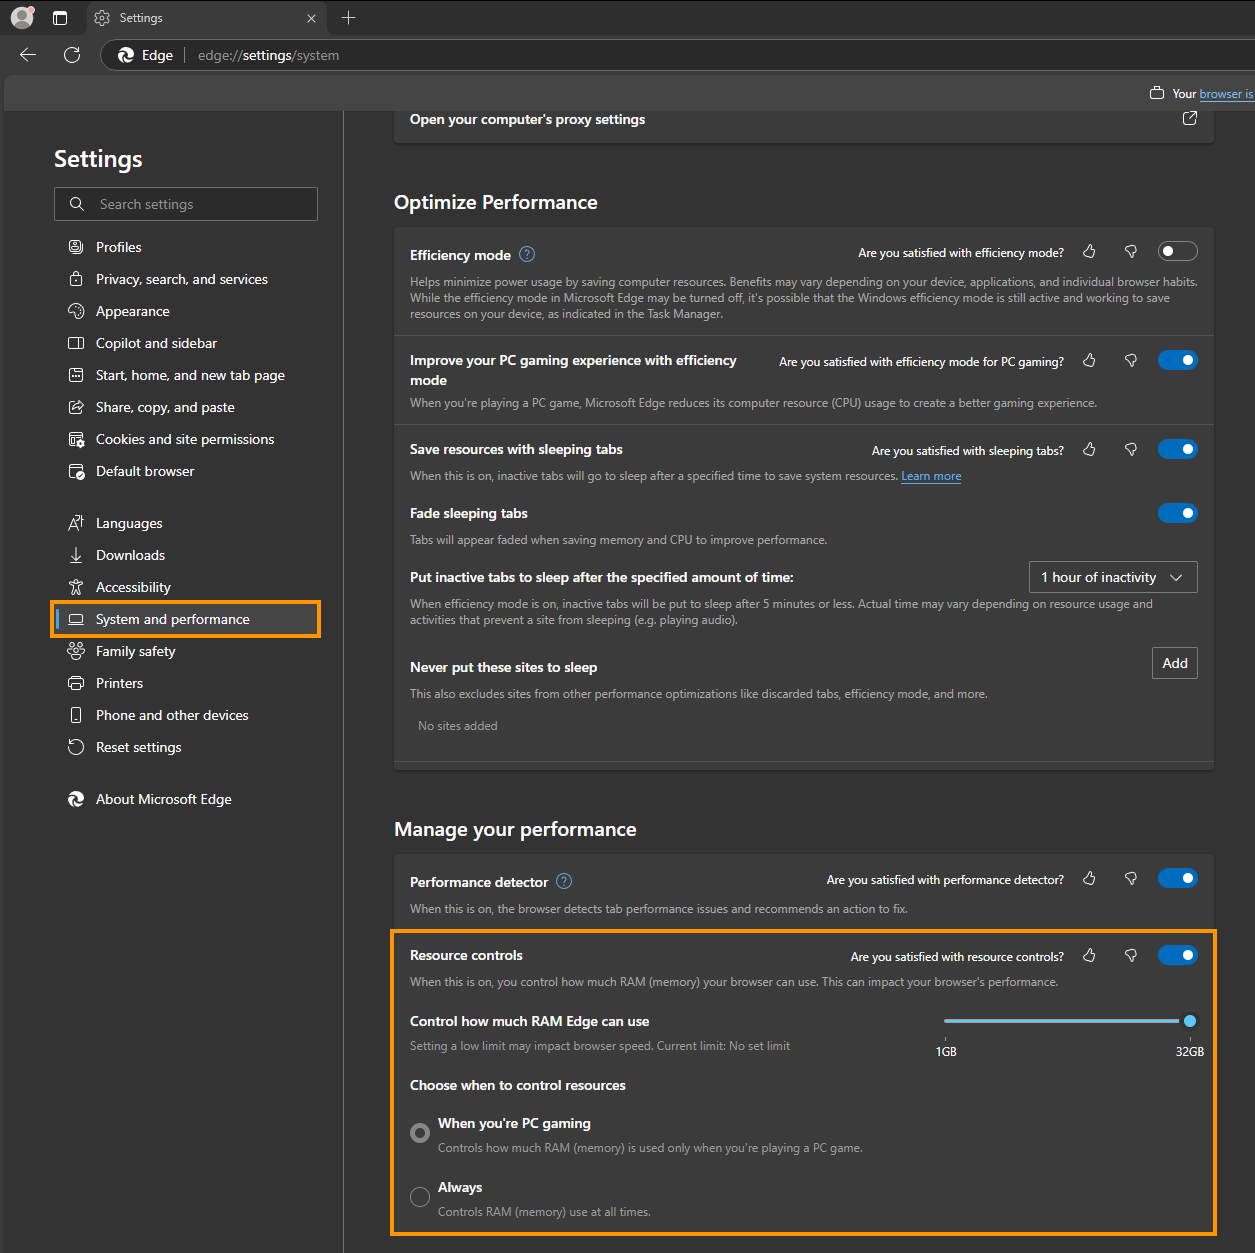This screenshot has width=1255, height=1253.
Task: Turn on the Efficiency mode toggle
Action: pos(1177,251)
